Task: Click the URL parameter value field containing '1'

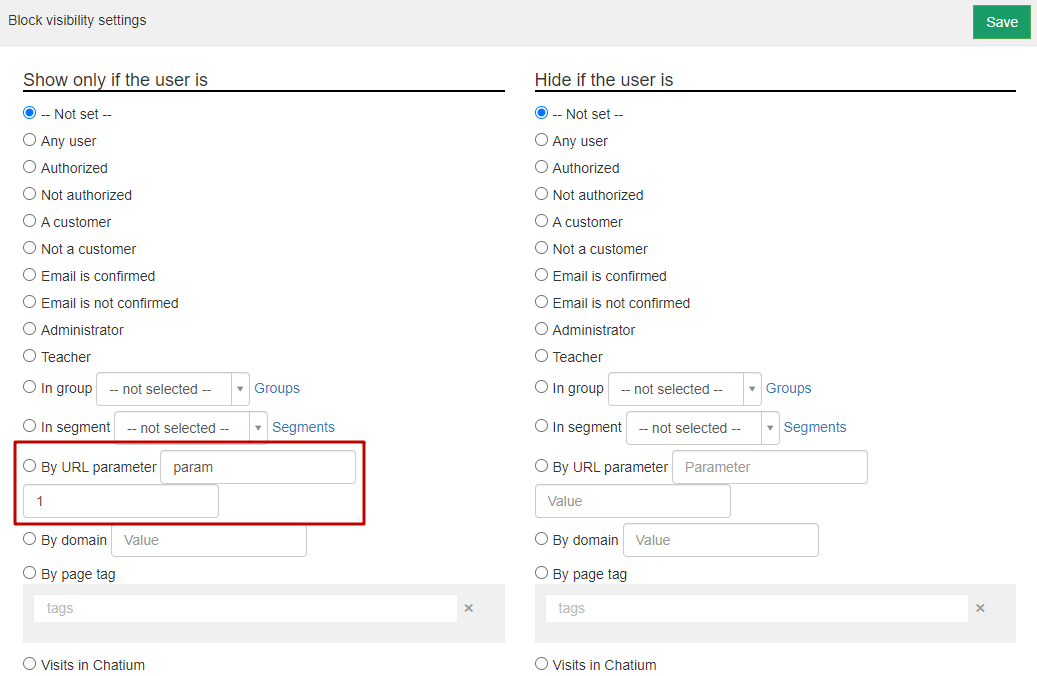Action: (121, 501)
